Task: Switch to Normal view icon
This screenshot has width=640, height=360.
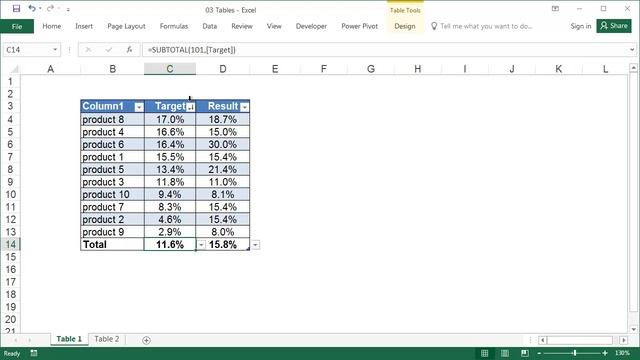Action: point(484,353)
